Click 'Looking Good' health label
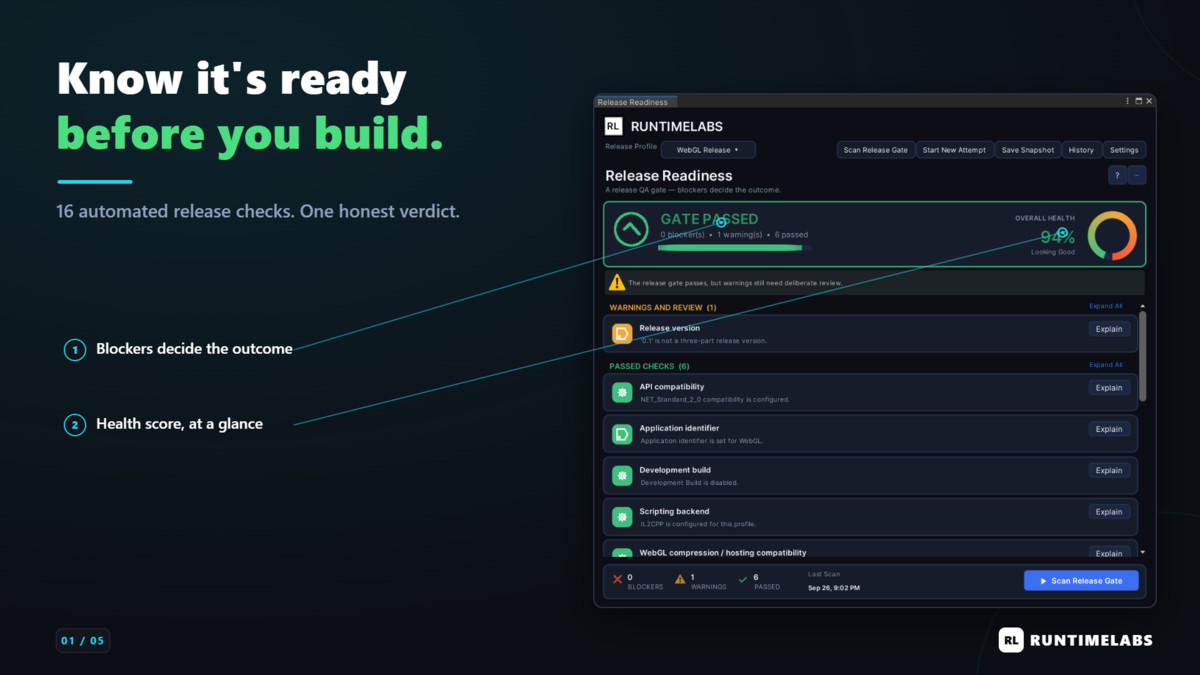This screenshot has width=1200, height=675. pos(1053,252)
